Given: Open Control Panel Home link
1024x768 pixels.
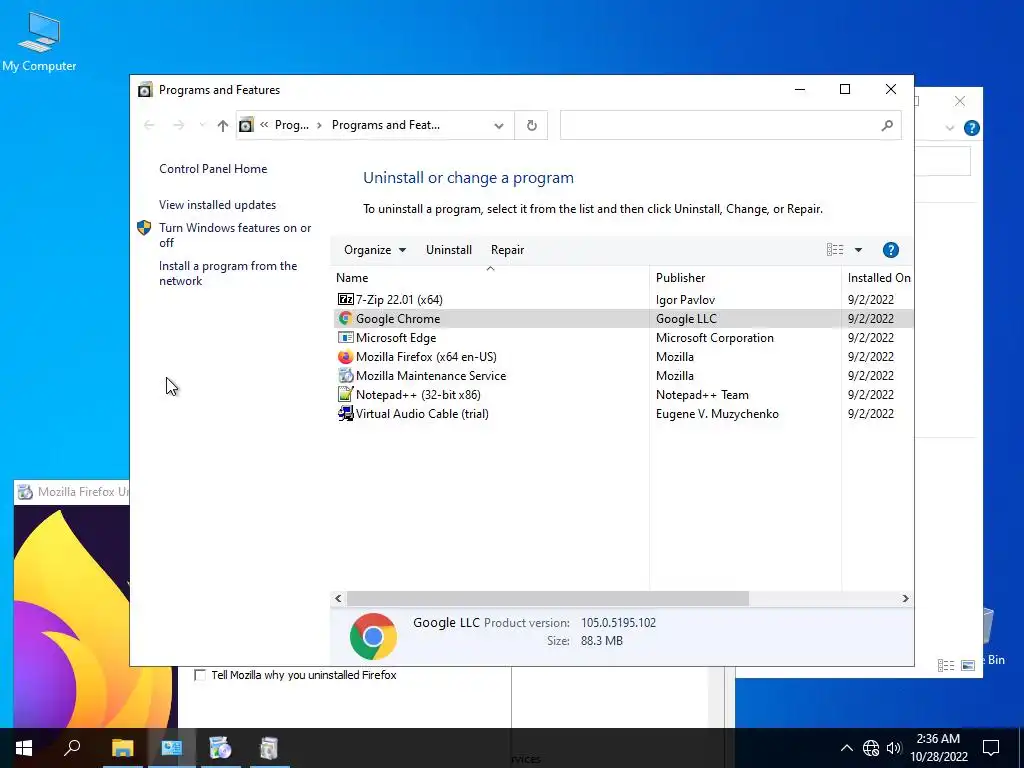Looking at the screenshot, I should point(213,169).
